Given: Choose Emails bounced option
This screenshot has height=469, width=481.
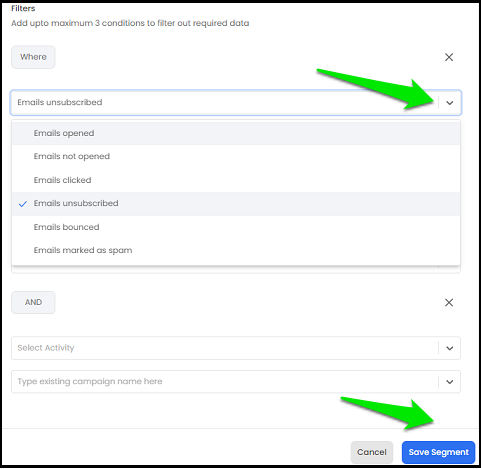Looking at the screenshot, I should pyautogui.click(x=236, y=227).
